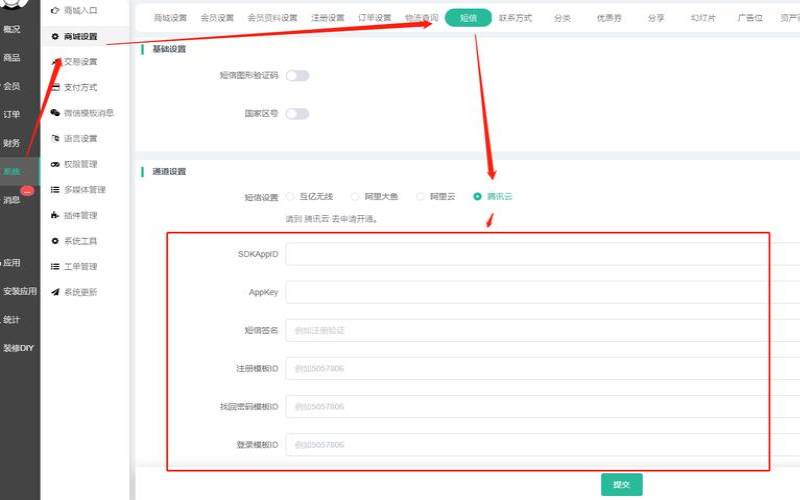Focus the 登录模板ID input field
The width and height of the screenshot is (800, 500).
point(543,445)
